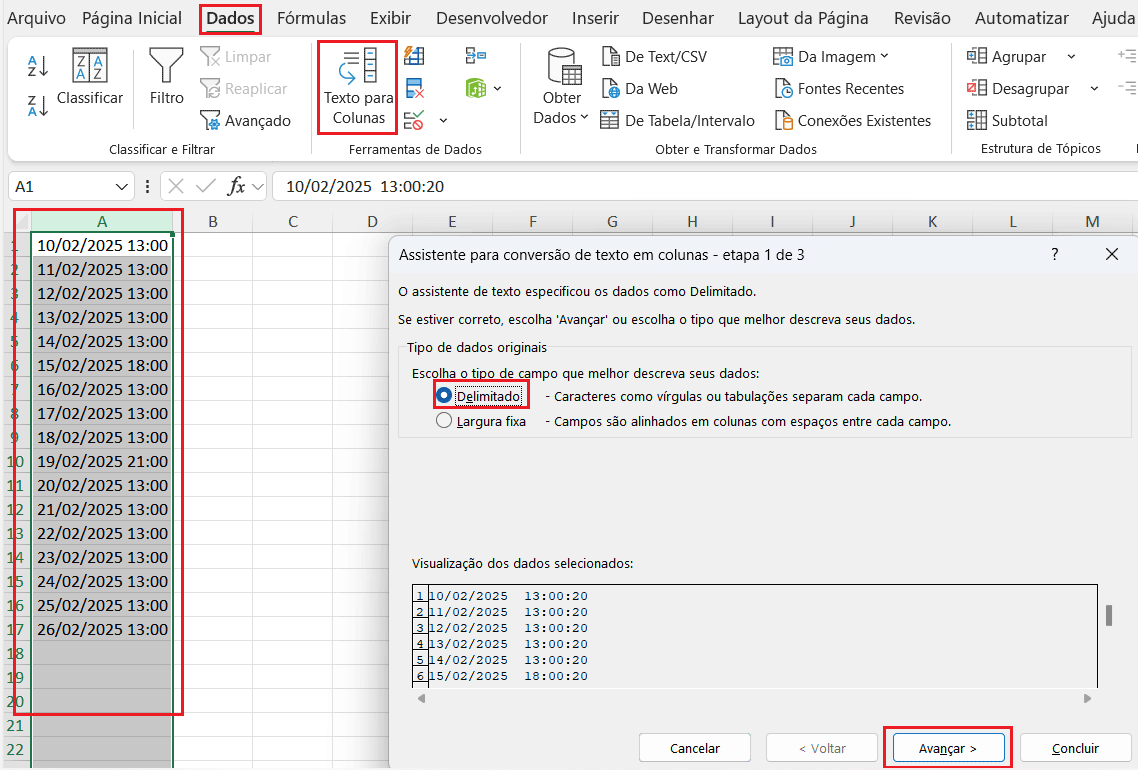
Task: Sort ascending with the A-Z icon
Action: coord(37,66)
